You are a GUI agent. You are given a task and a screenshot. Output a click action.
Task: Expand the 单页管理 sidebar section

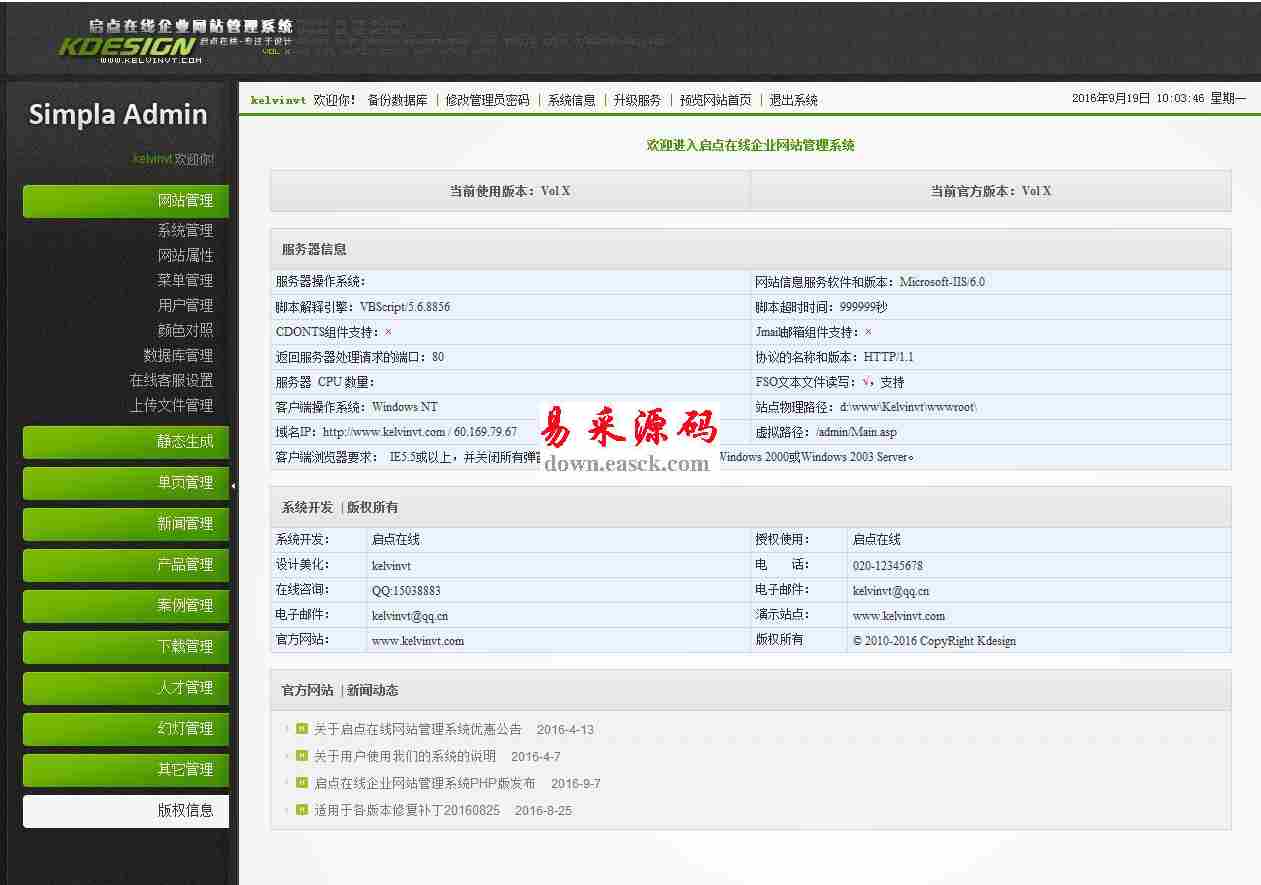point(126,483)
